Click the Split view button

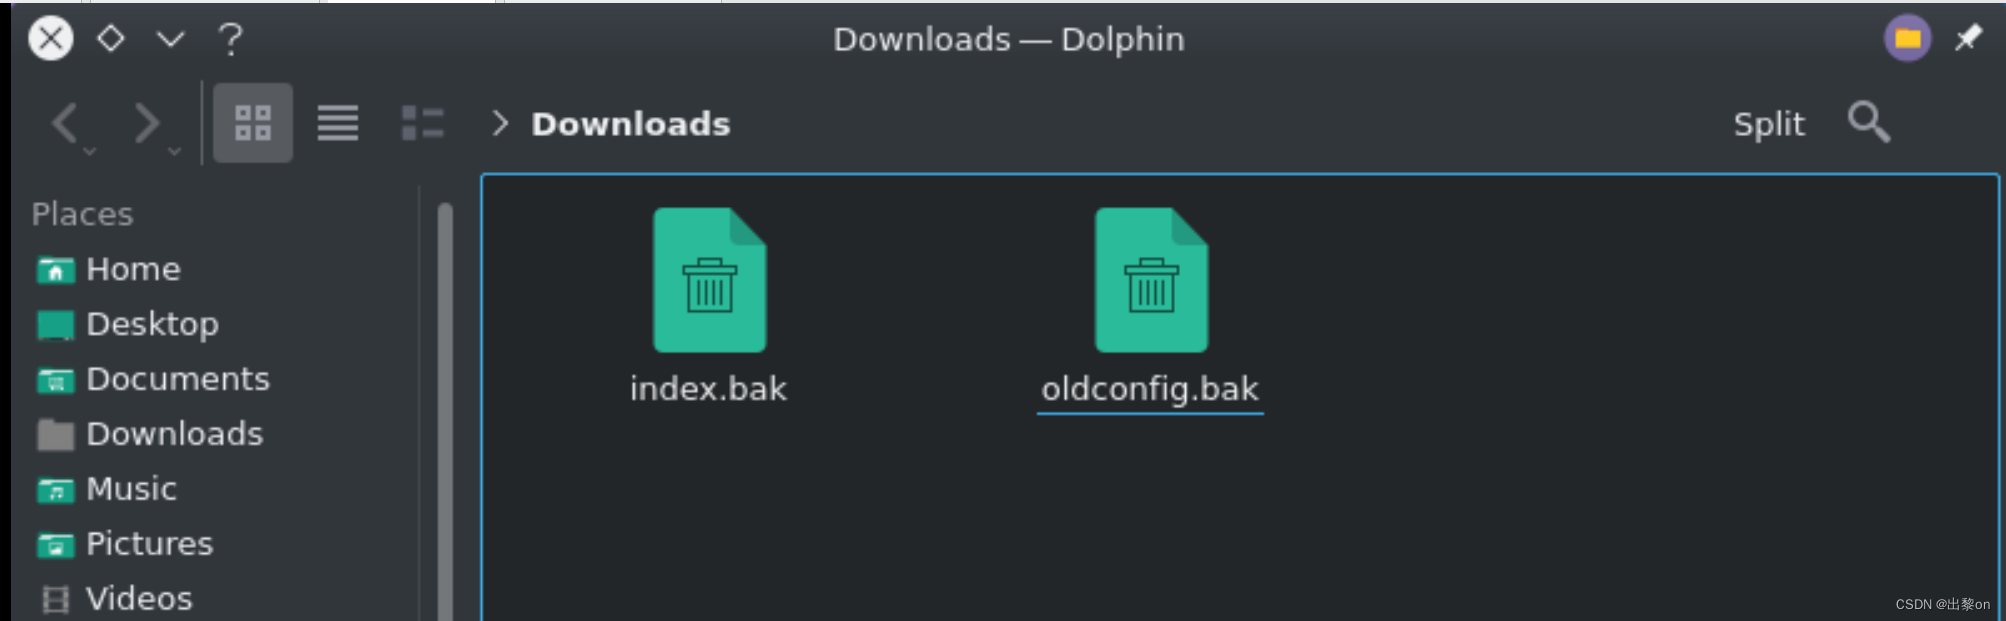click(1769, 124)
